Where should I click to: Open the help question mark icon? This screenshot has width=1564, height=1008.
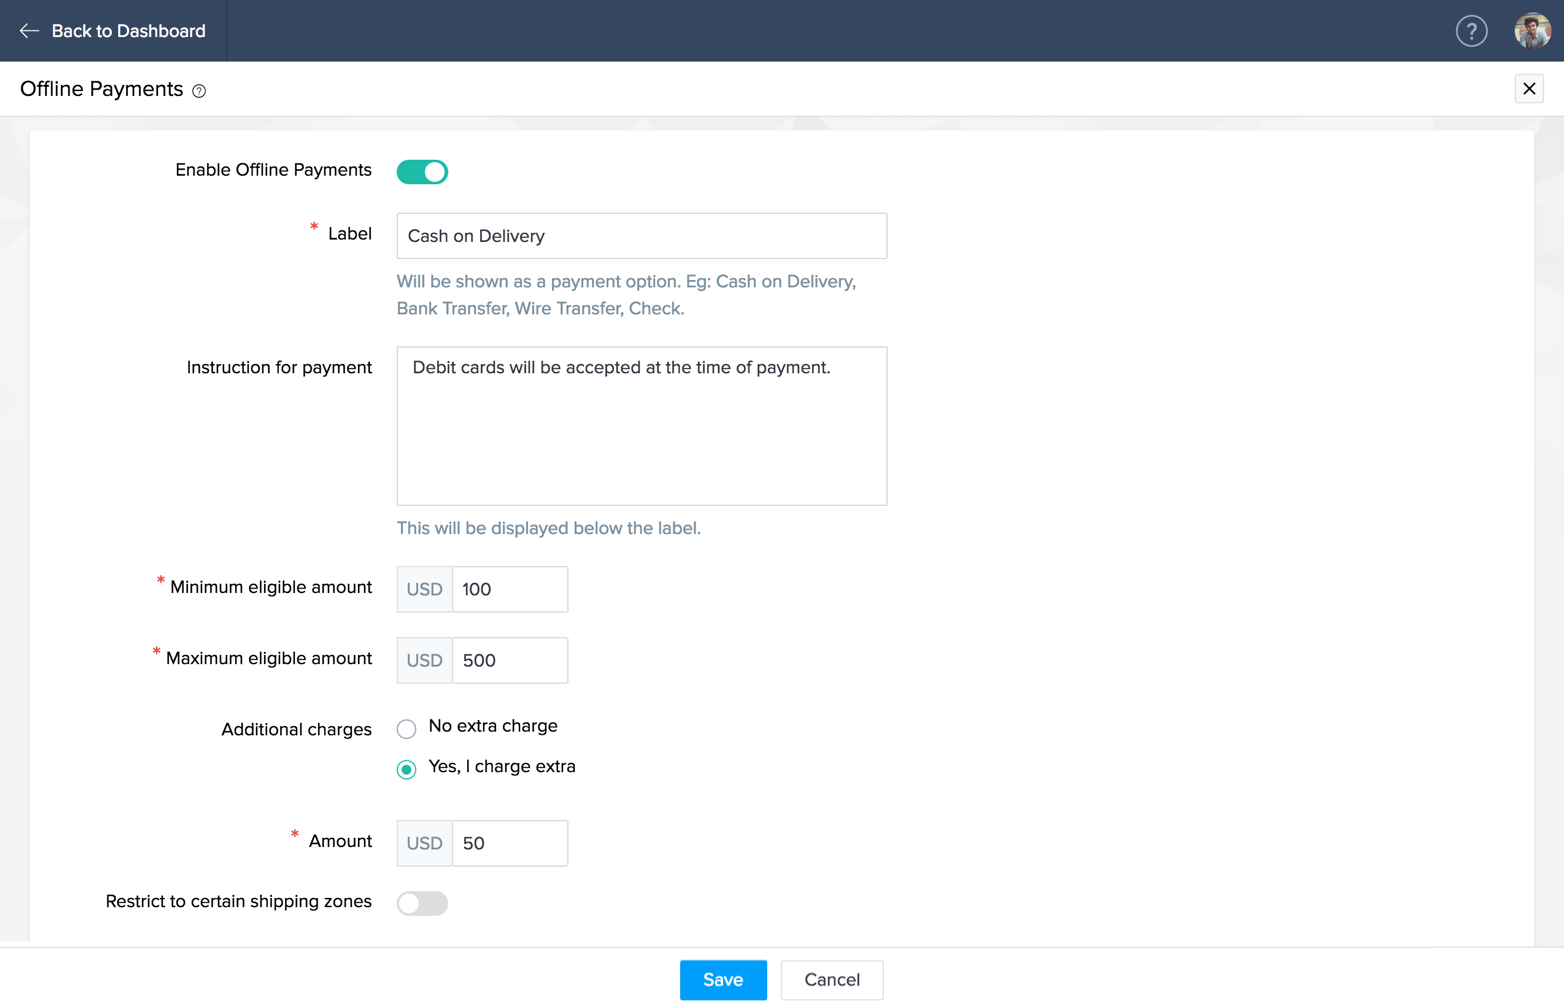tap(1471, 31)
